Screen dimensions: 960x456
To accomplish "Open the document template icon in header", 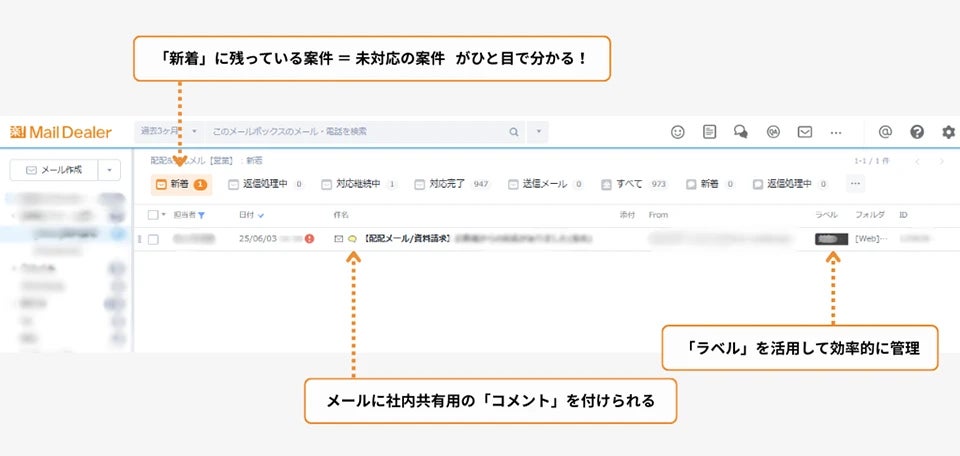I will (x=710, y=132).
